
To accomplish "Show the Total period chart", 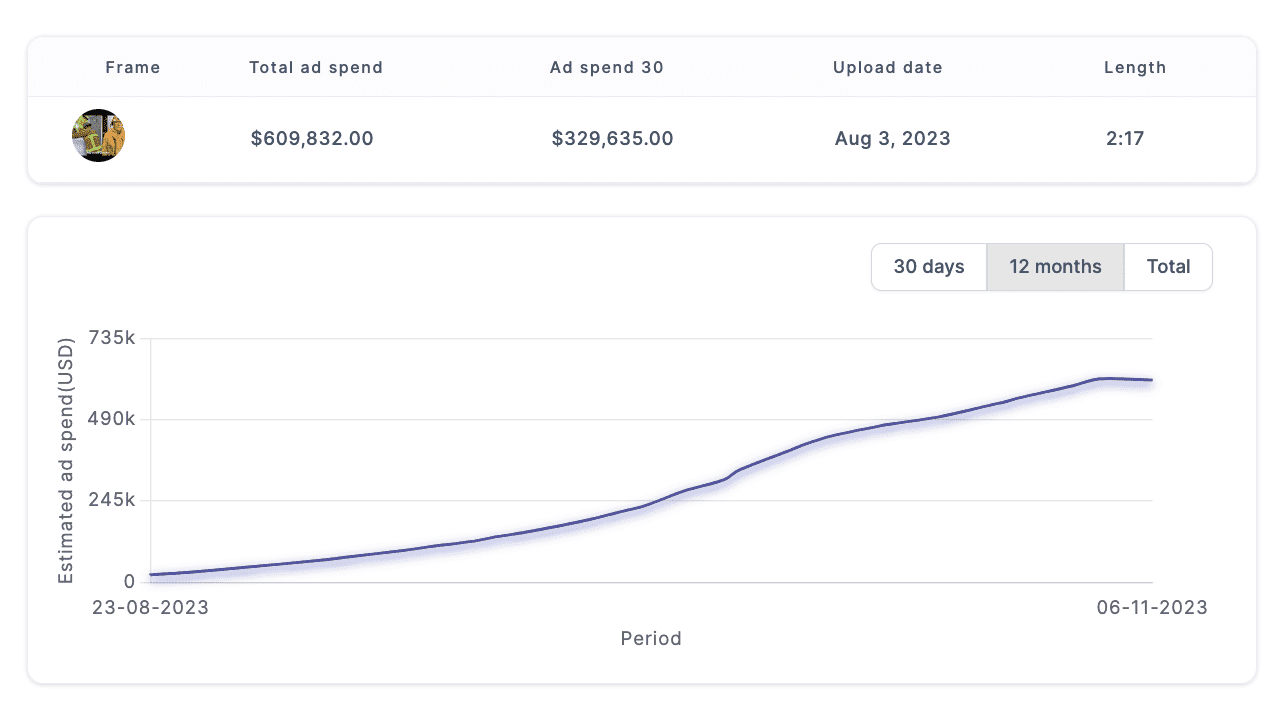I will point(1168,267).
